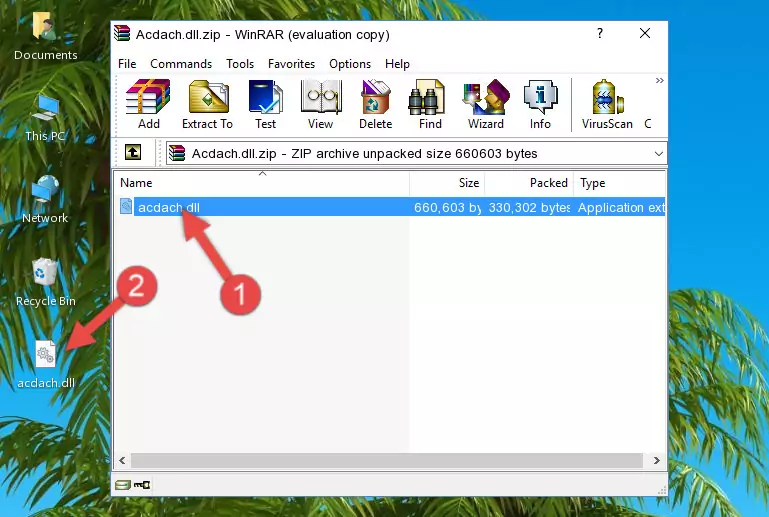This screenshot has height=517, width=769.
Task: Open the View tool in toolbar
Action: [321, 104]
